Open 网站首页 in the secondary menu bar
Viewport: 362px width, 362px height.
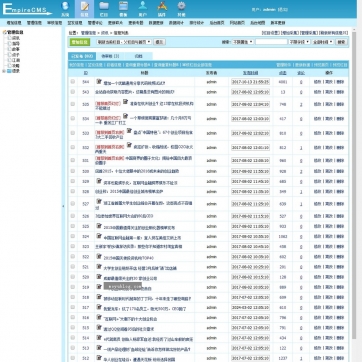[237, 23]
